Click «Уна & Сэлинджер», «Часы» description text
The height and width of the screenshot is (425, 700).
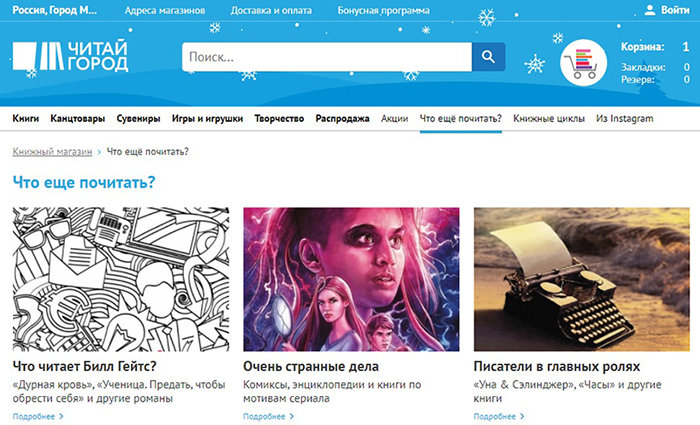(567, 392)
